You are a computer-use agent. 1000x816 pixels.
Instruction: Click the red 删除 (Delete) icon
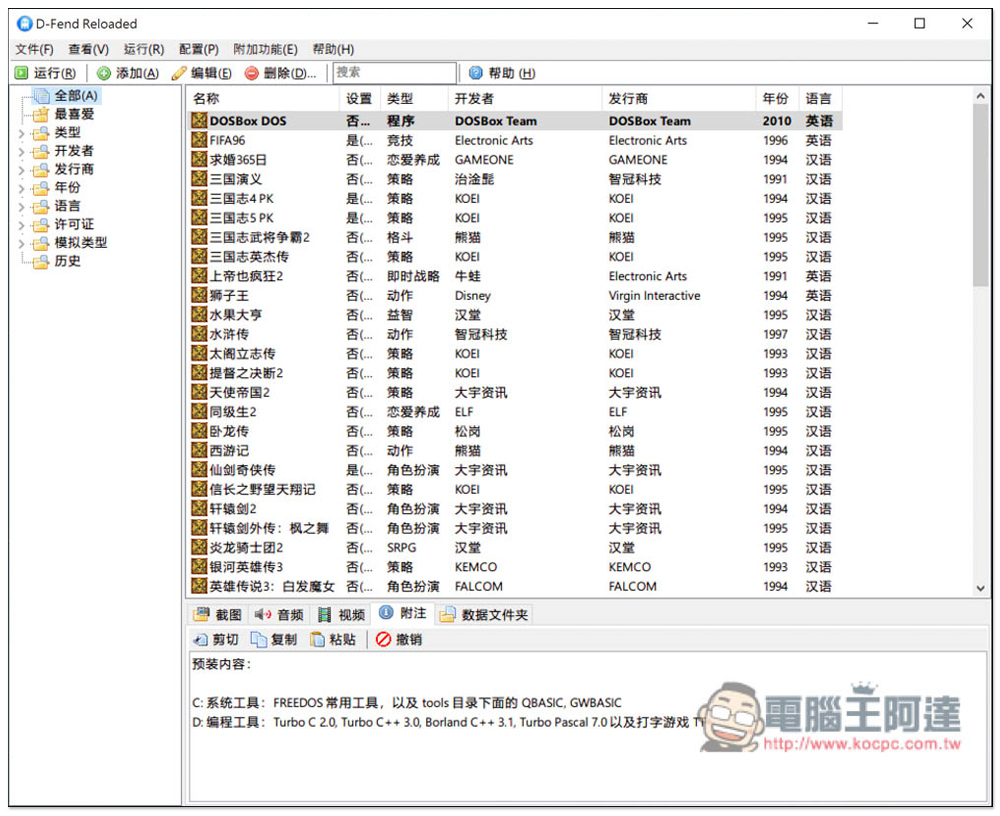pyautogui.click(x=252, y=73)
